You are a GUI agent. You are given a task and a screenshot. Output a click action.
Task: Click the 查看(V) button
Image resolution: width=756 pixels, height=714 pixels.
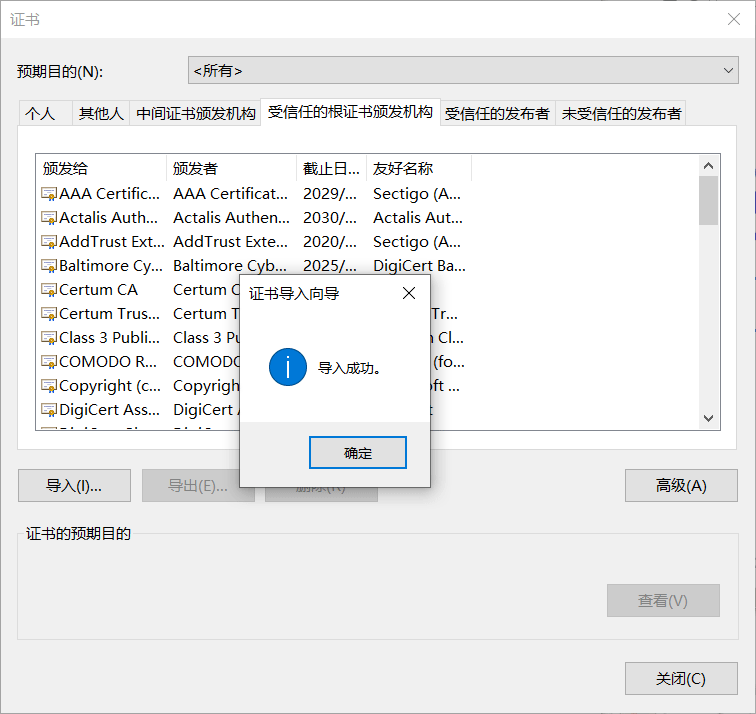(663, 600)
